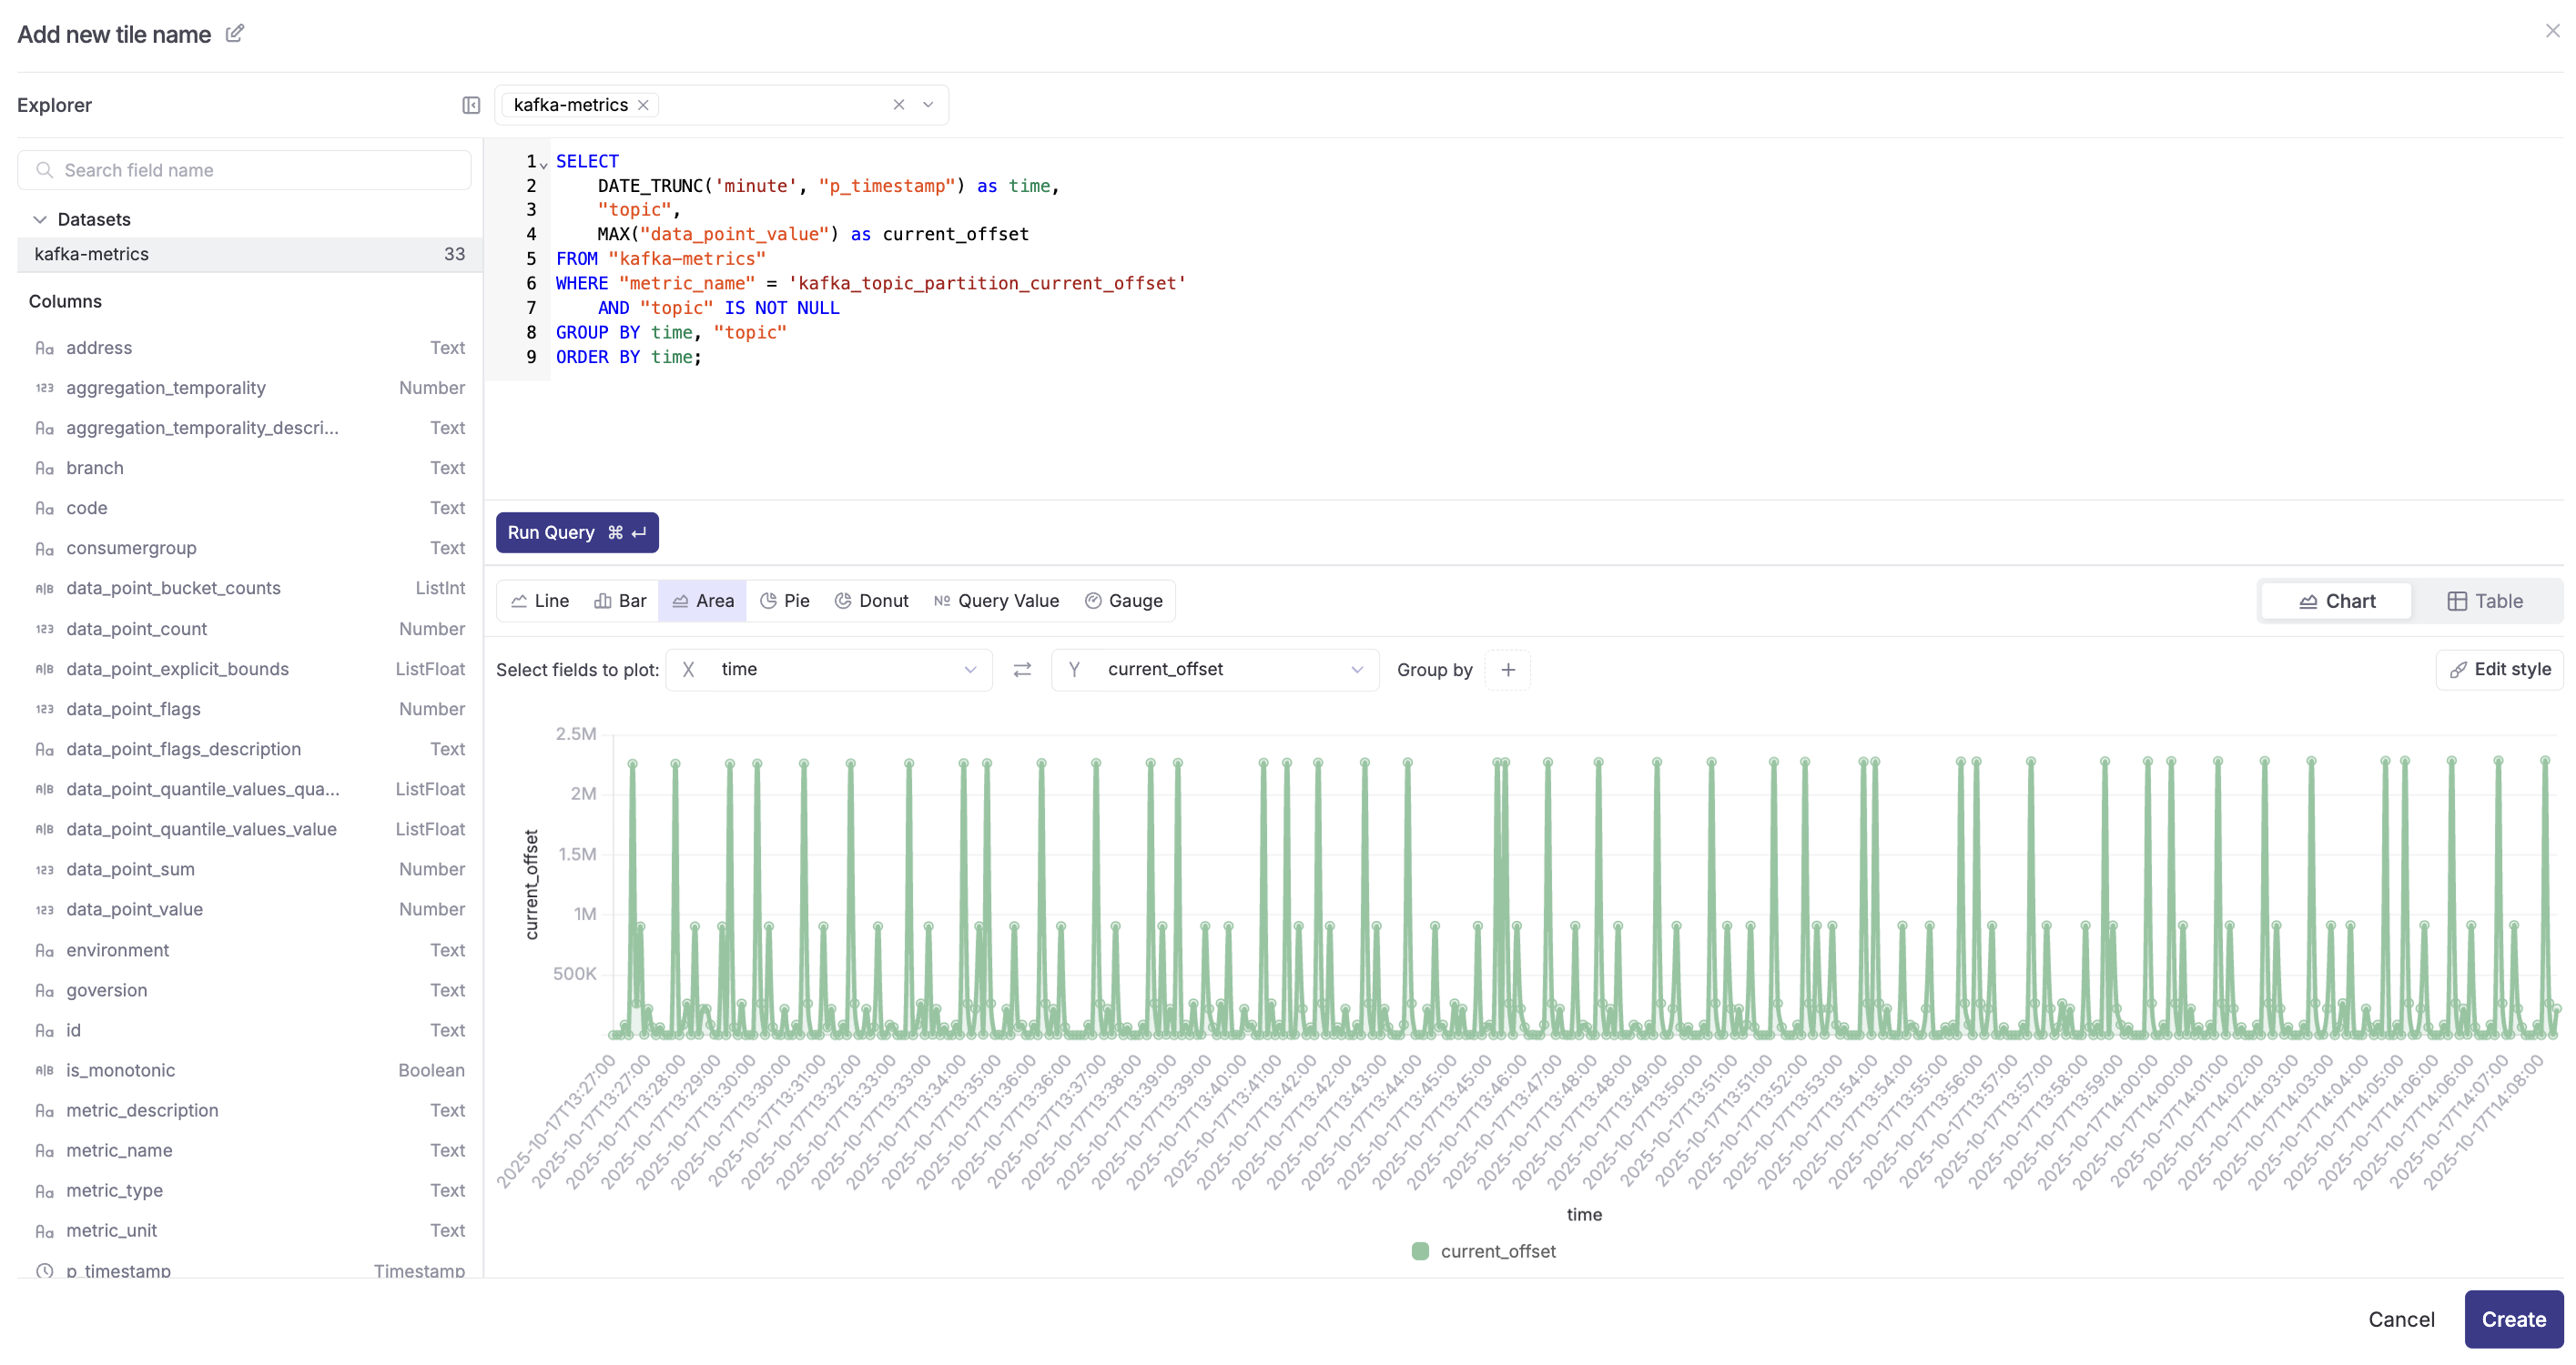2576x1365 pixels.
Task: Clear all selected datasets in selector
Action: 898,105
